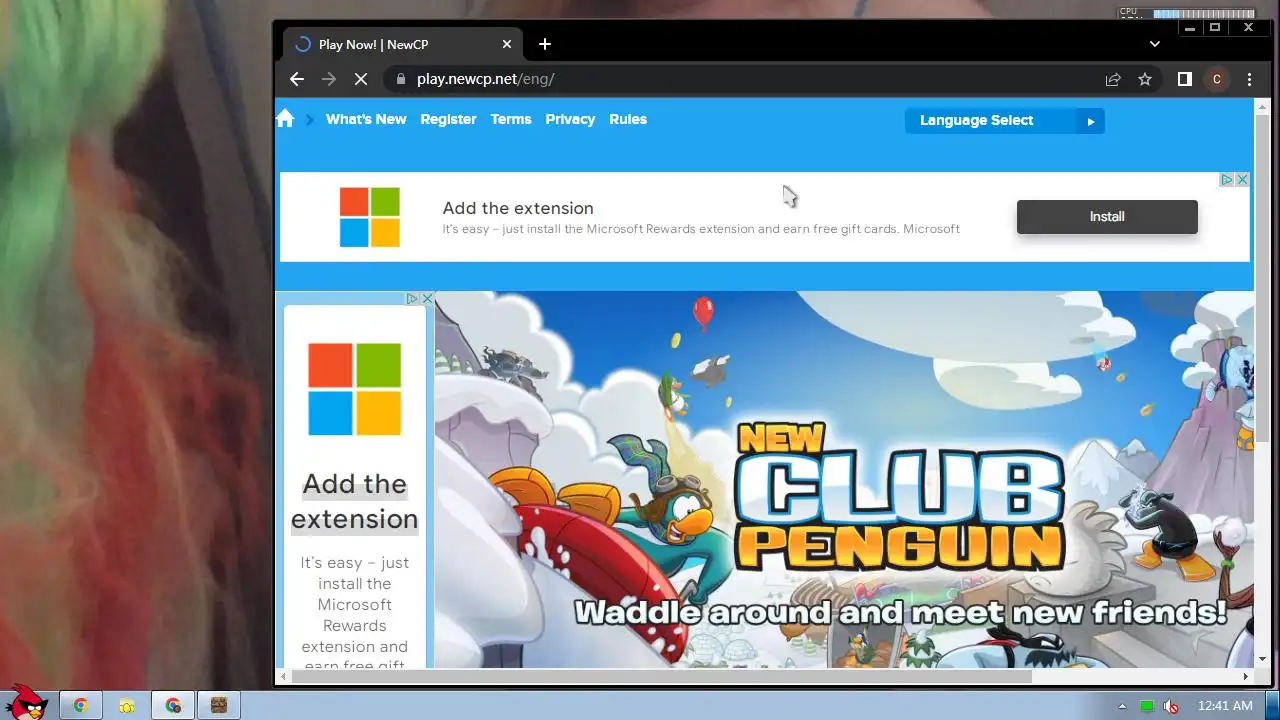Close the Play Now! NewCP tab

[506, 44]
